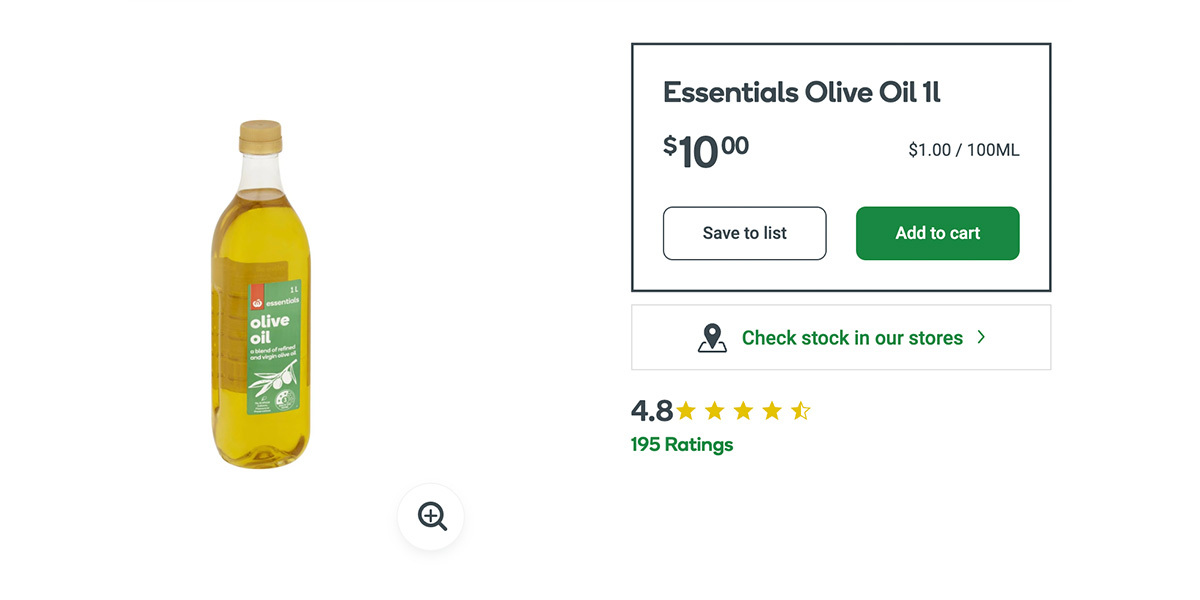Image resolution: width=1200 pixels, height=600 pixels.
Task: Click the green olive oil label on the bottle
Action: (x=275, y=350)
